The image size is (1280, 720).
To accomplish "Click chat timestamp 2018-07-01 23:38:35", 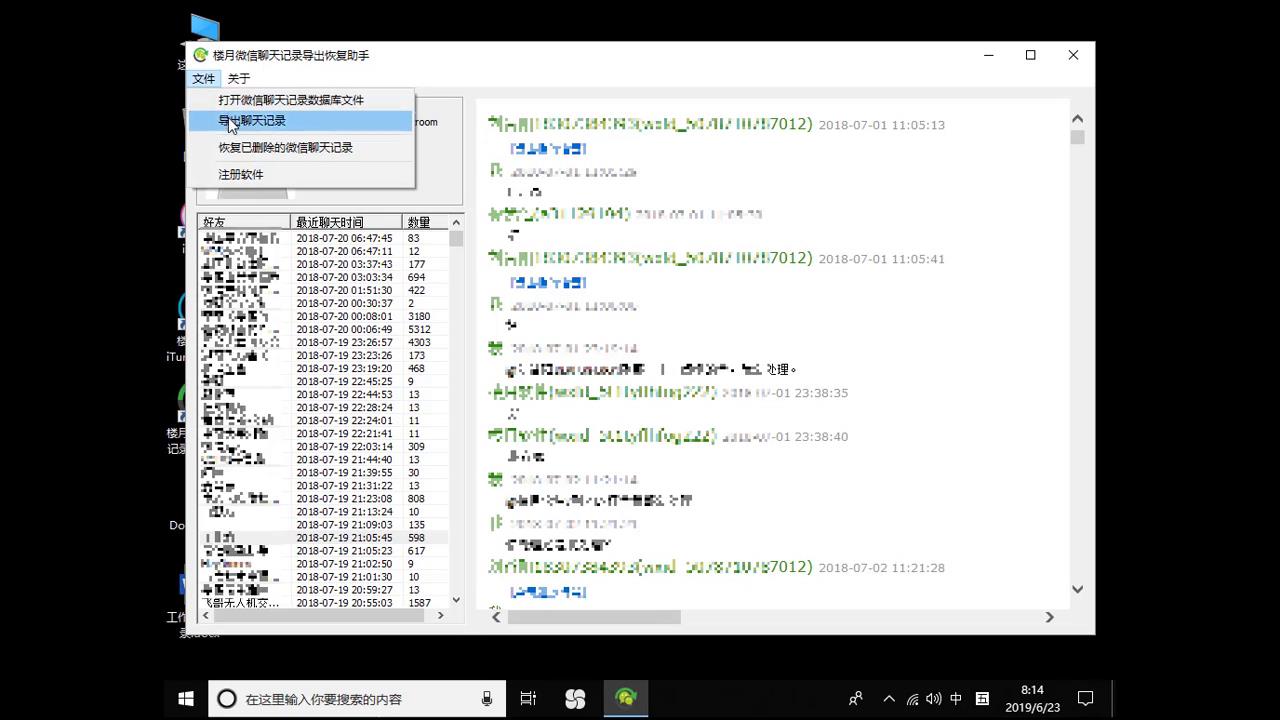I will click(x=785, y=393).
